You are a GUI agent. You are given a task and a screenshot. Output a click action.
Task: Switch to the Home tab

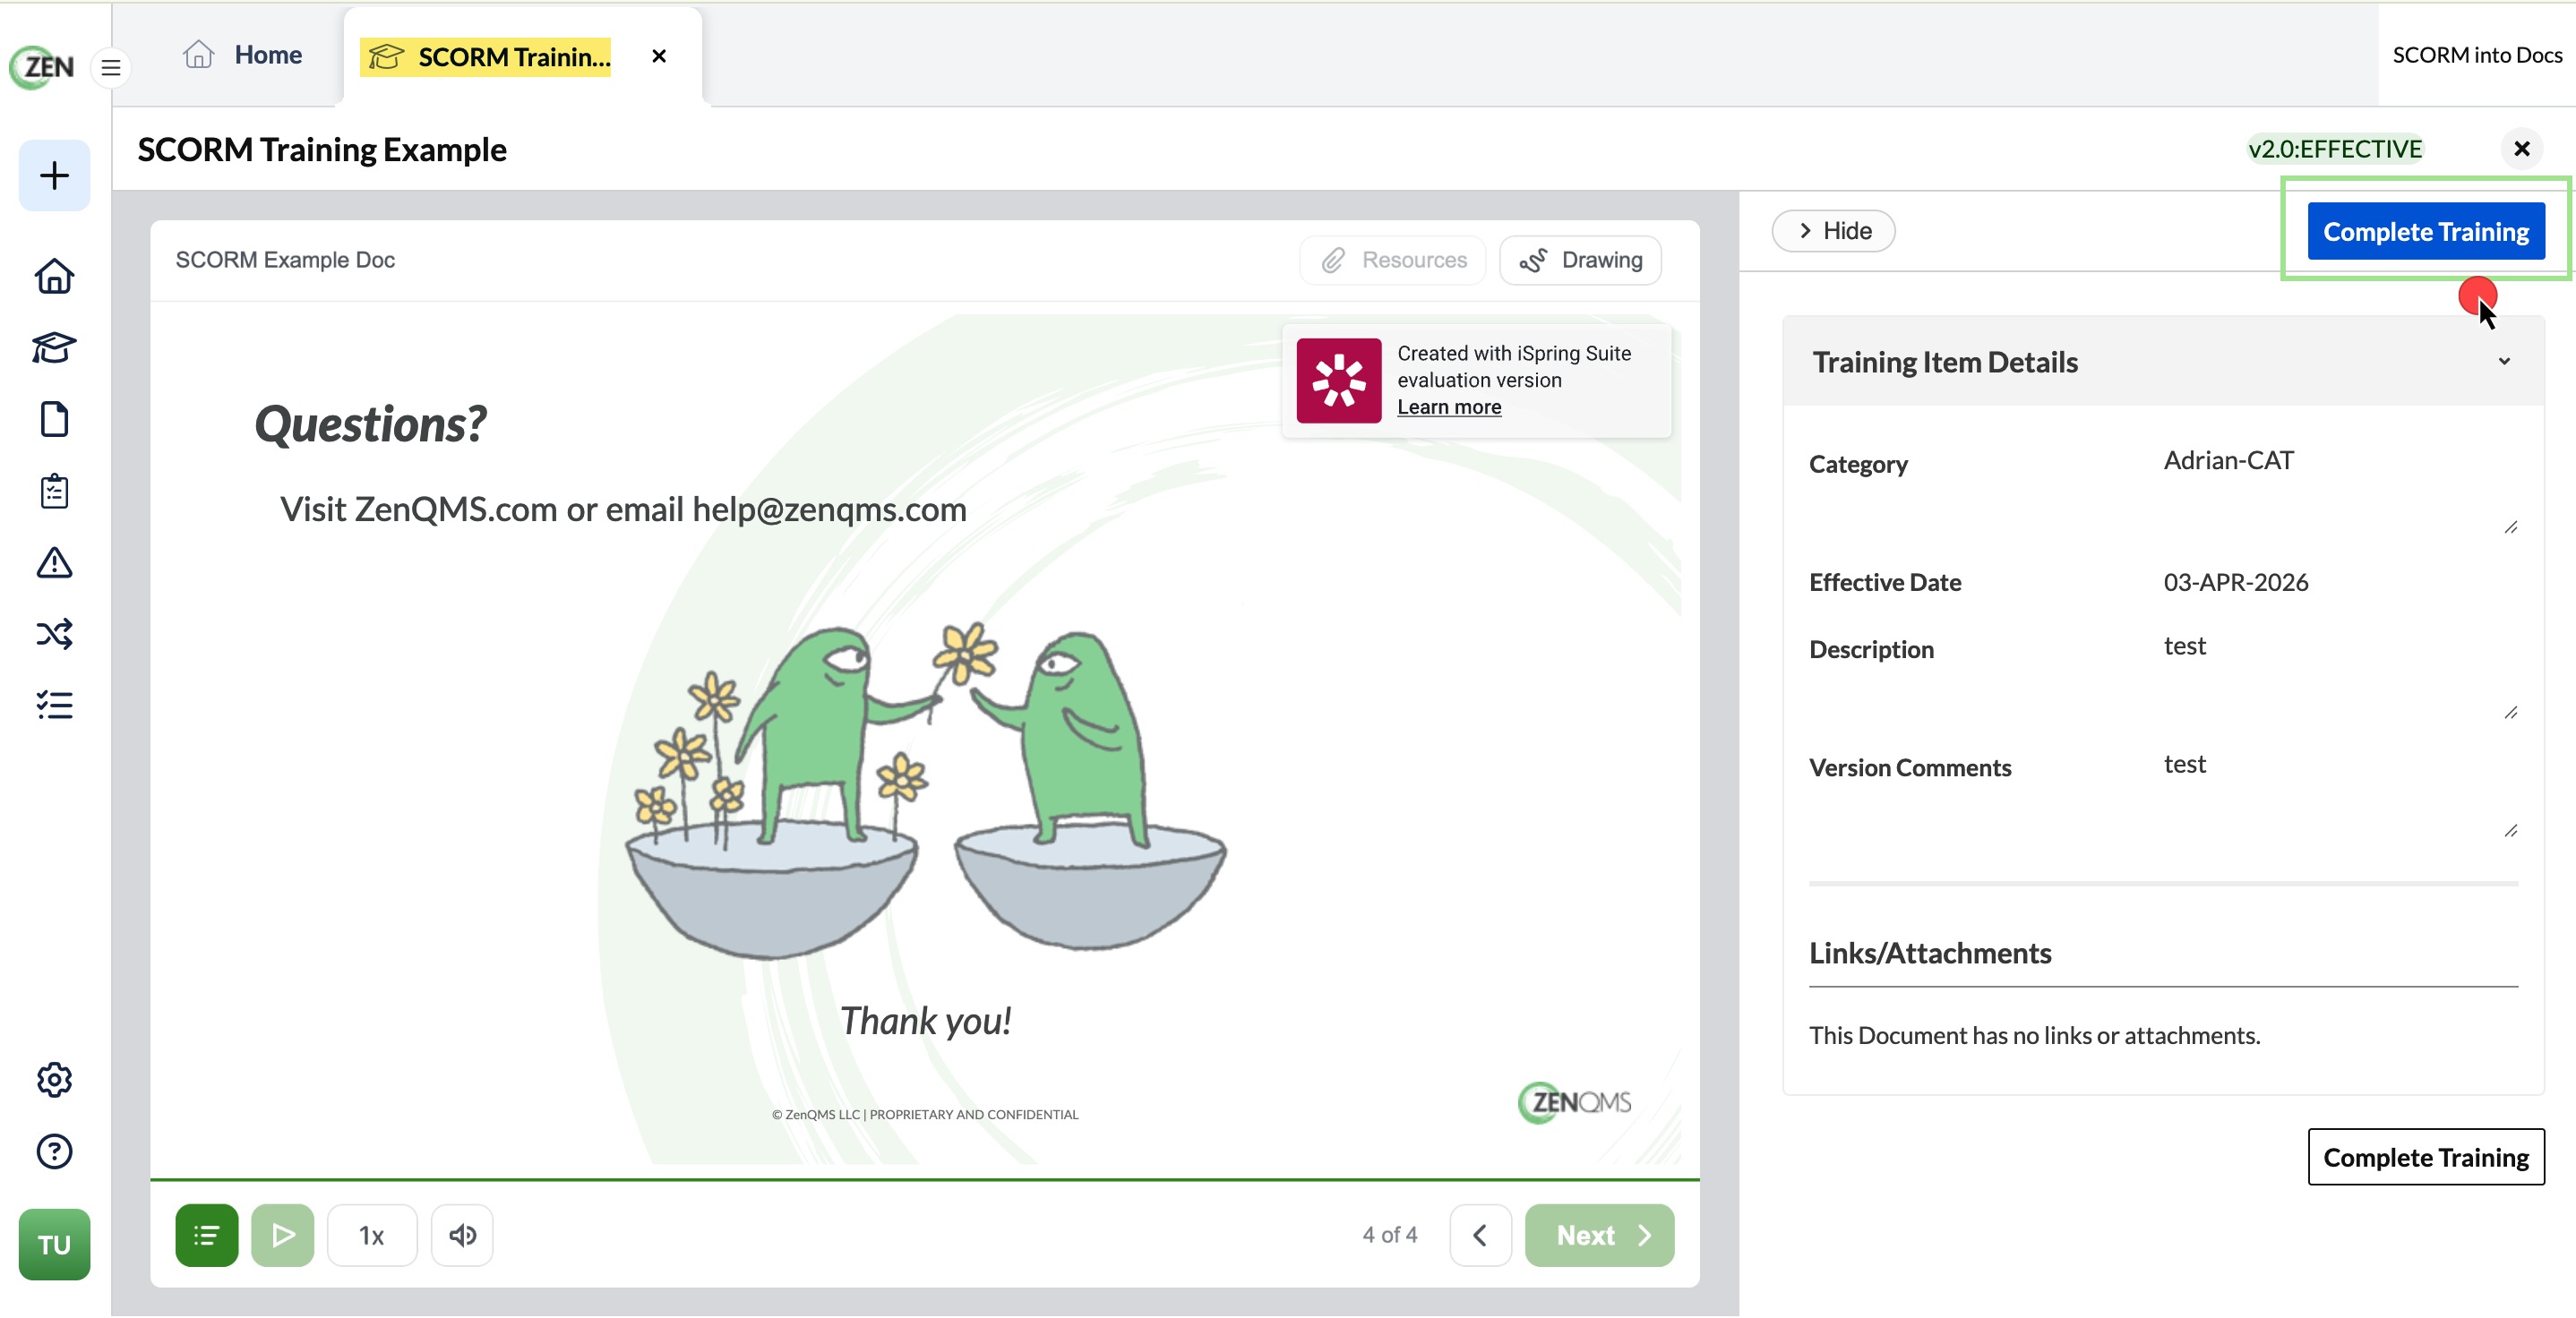click(x=243, y=55)
